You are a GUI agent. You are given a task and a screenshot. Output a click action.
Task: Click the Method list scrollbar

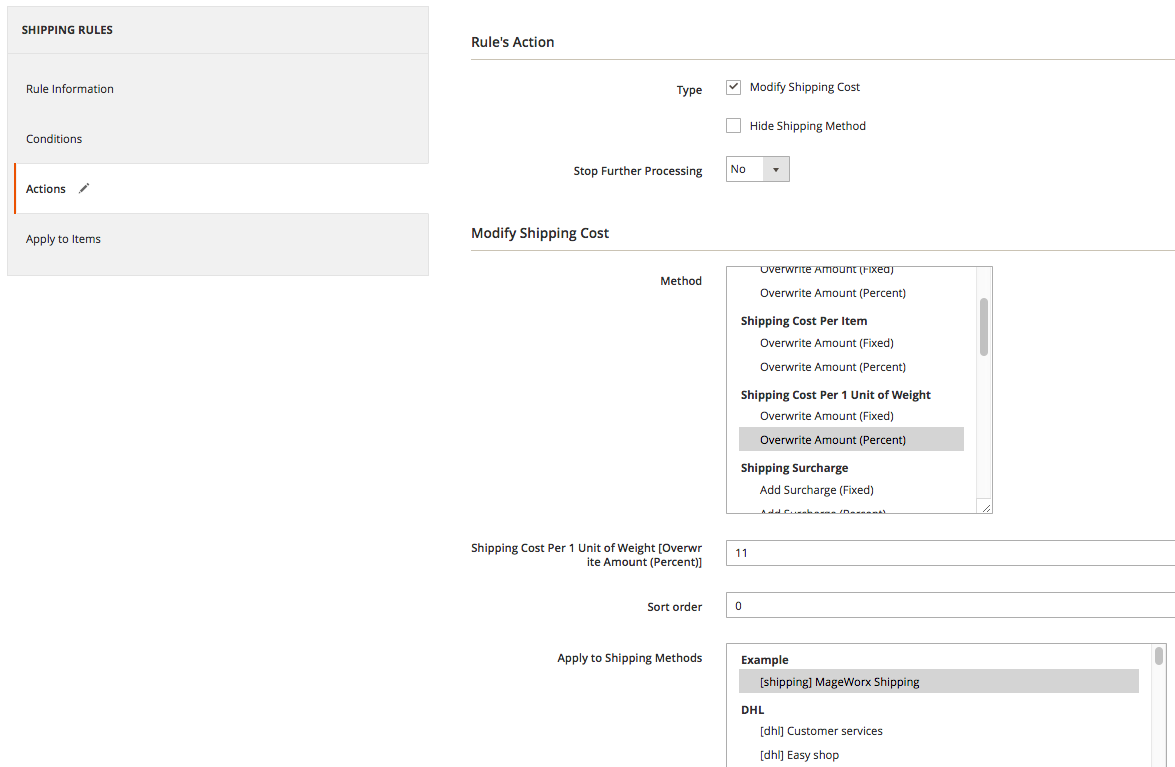tap(984, 326)
